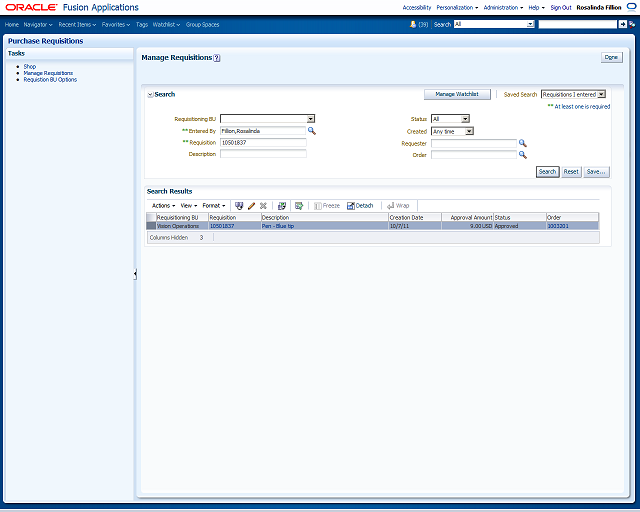The image size is (640, 512).
Task: Open order 1003201 link in results
Action: click(558, 226)
